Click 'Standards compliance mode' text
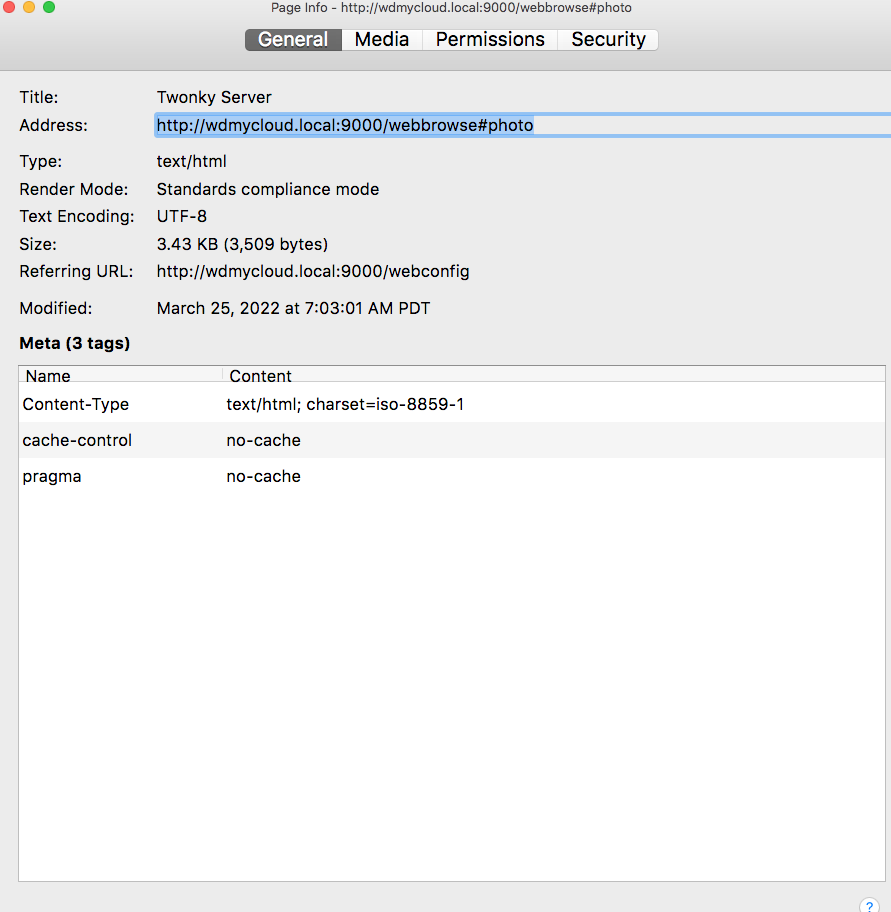Screen dimensions: 891x912 (268, 189)
